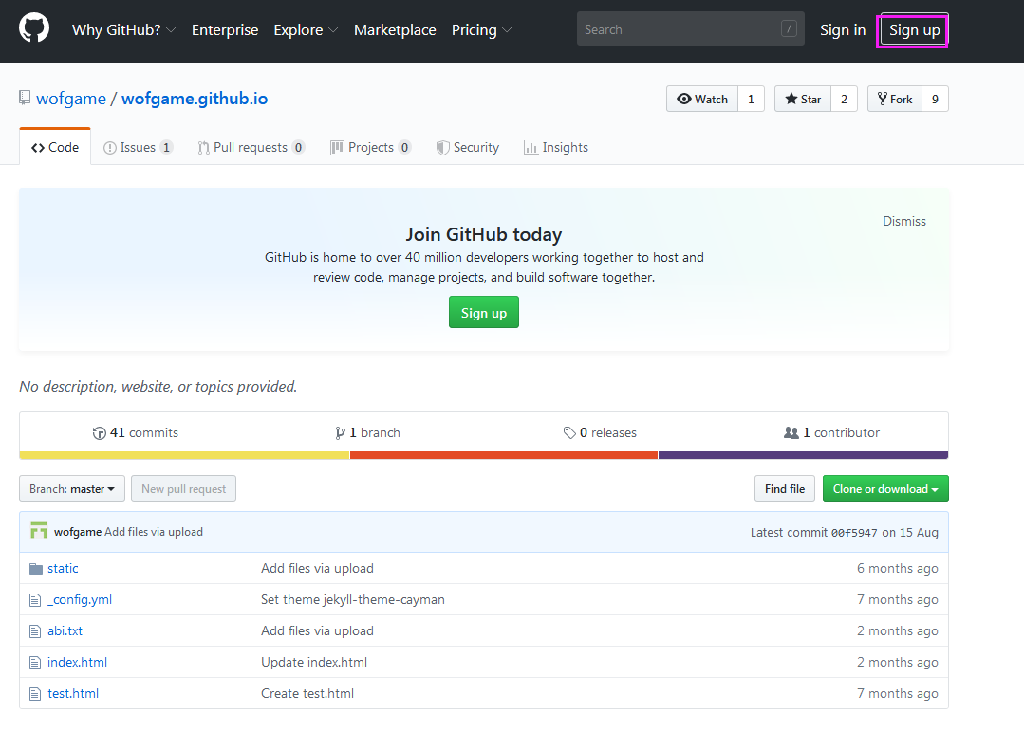Image resolution: width=1024 pixels, height=731 pixels.
Task: View the 1 contributor link
Action: point(832,432)
